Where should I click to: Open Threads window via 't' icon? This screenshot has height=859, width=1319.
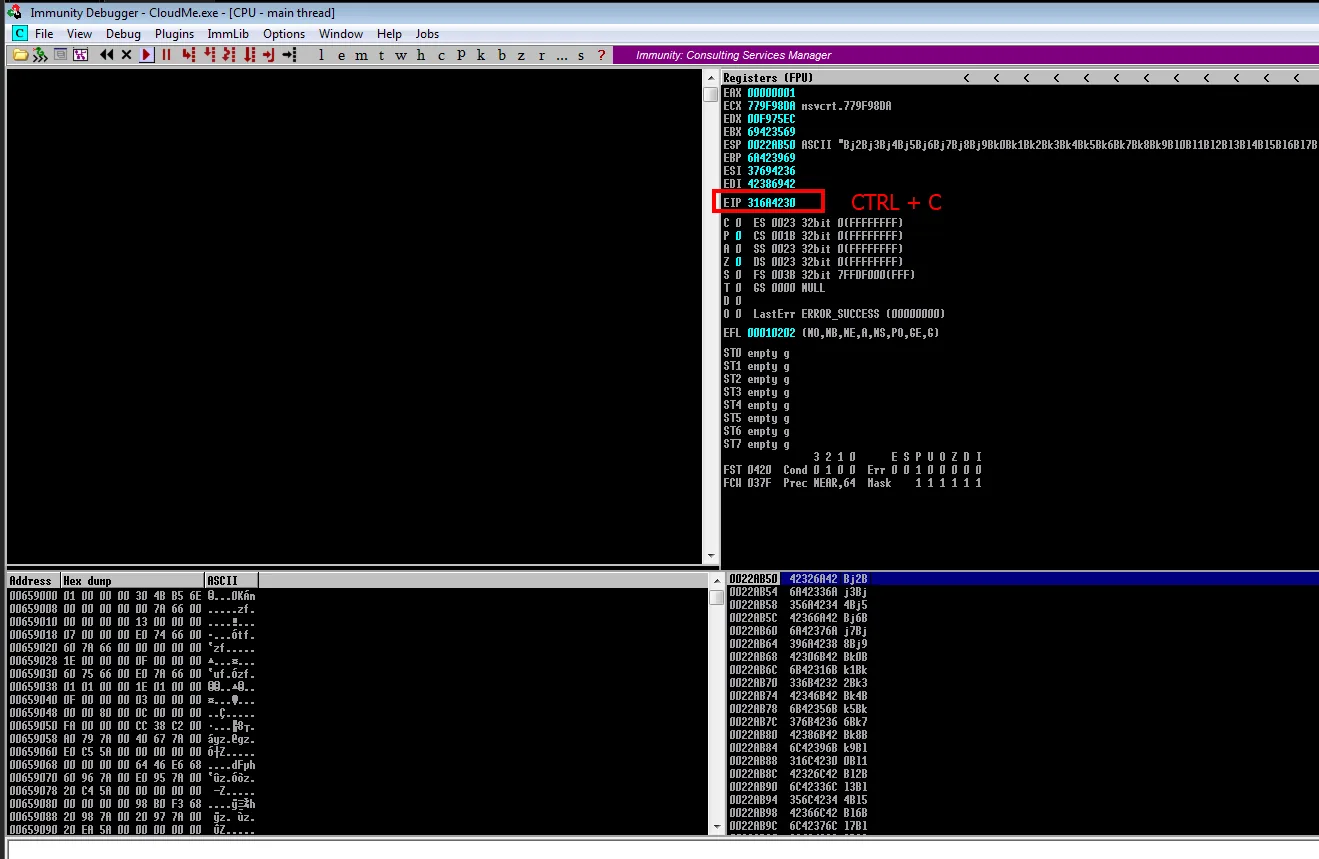tap(381, 55)
